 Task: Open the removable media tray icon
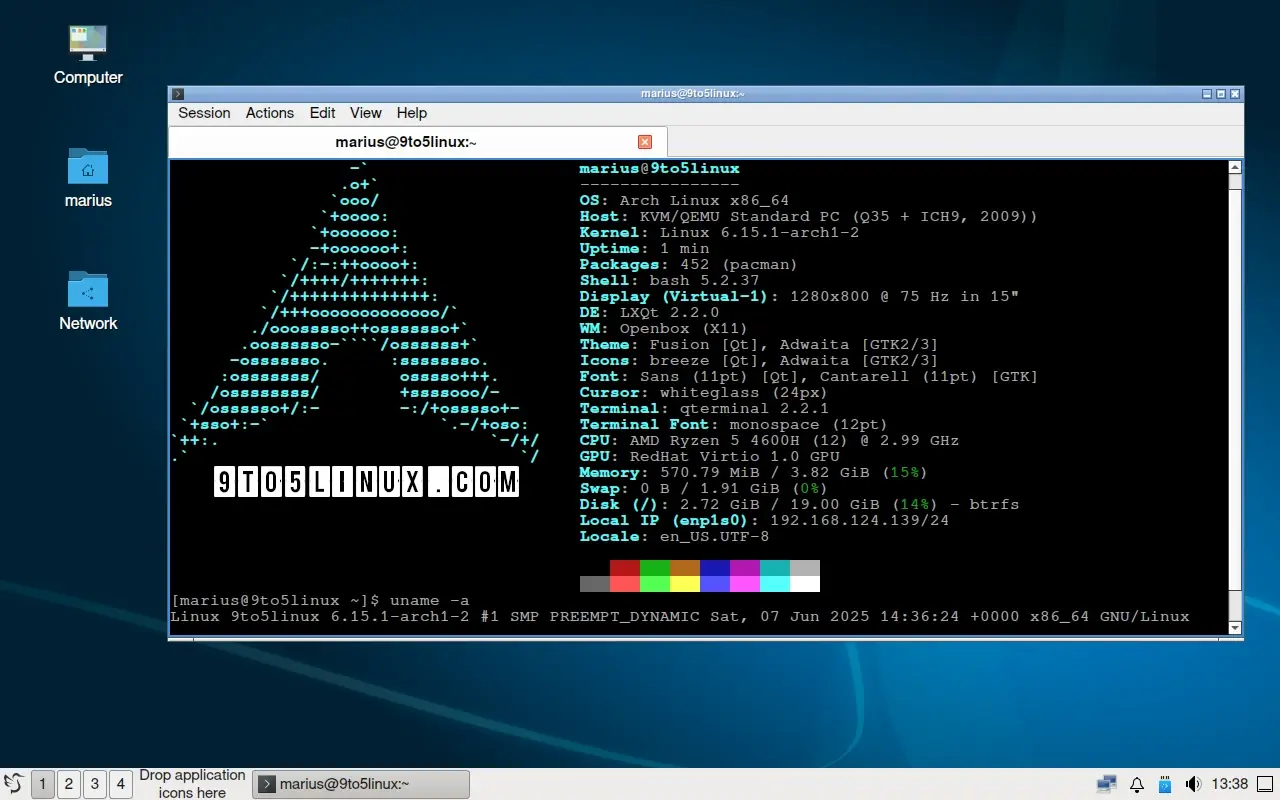coord(1164,784)
